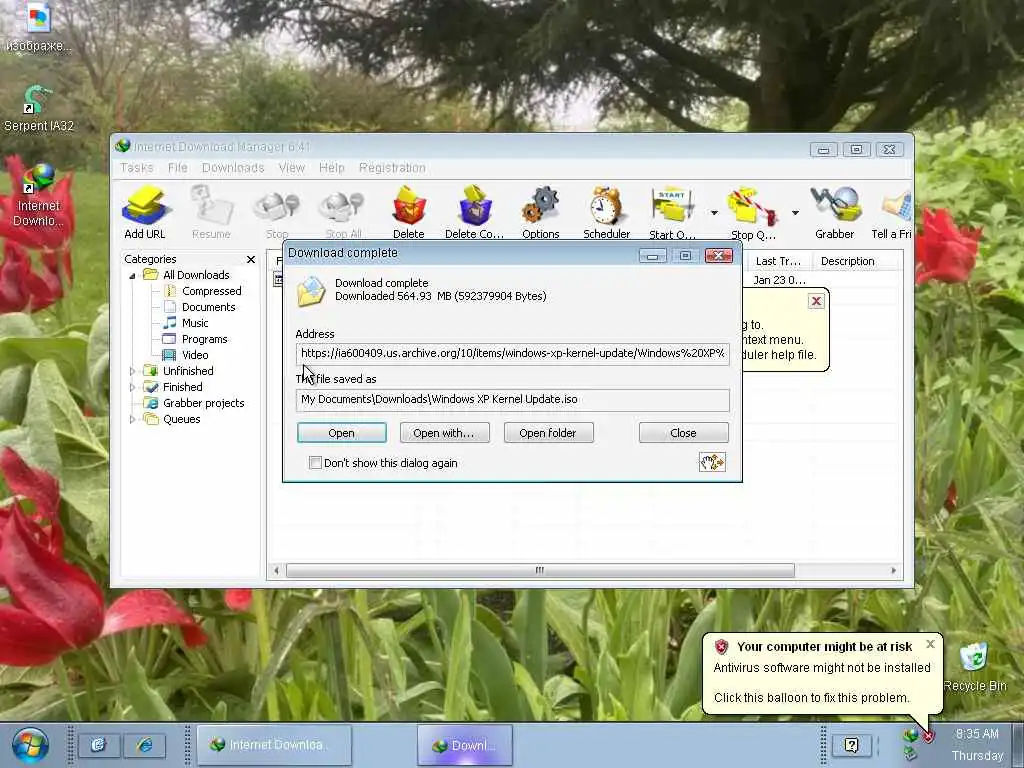The image size is (1024, 768).
Task: Open the Windows Start orb
Action: 30,745
